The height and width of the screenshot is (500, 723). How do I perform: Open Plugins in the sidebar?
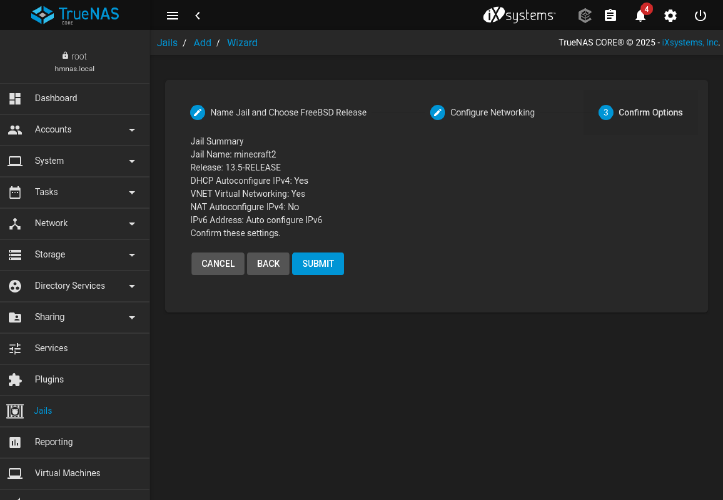tap(75, 380)
